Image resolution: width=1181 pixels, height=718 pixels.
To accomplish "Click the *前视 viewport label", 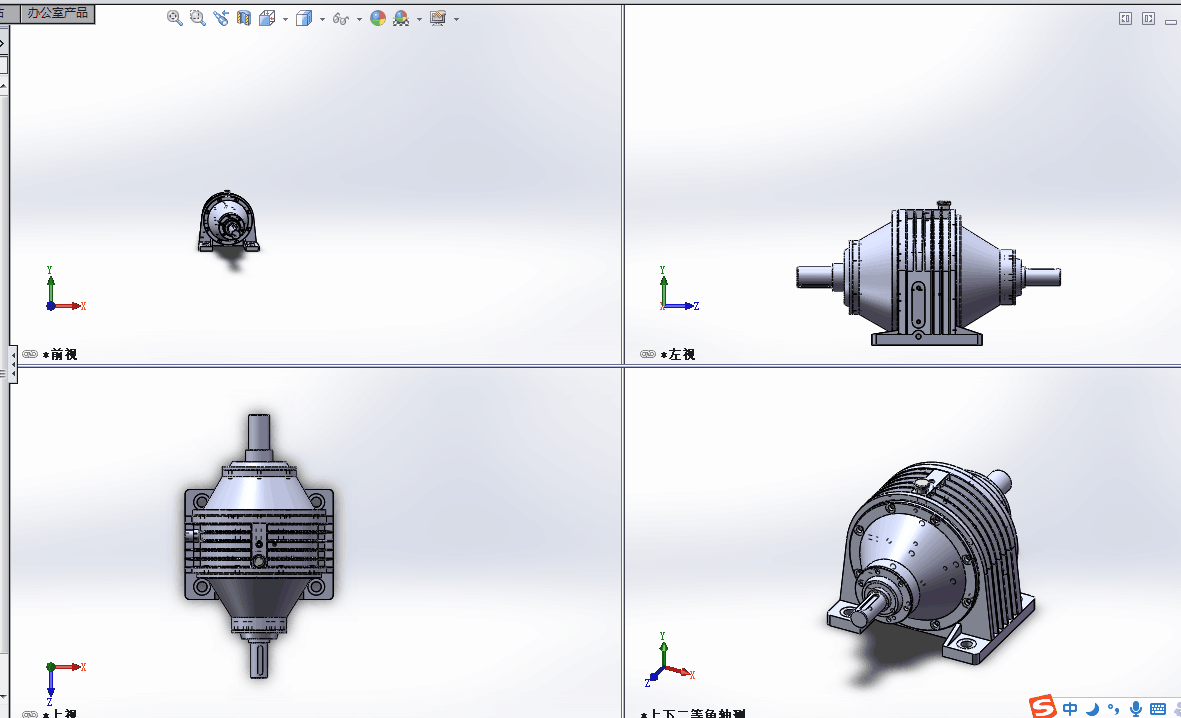I will [60, 354].
